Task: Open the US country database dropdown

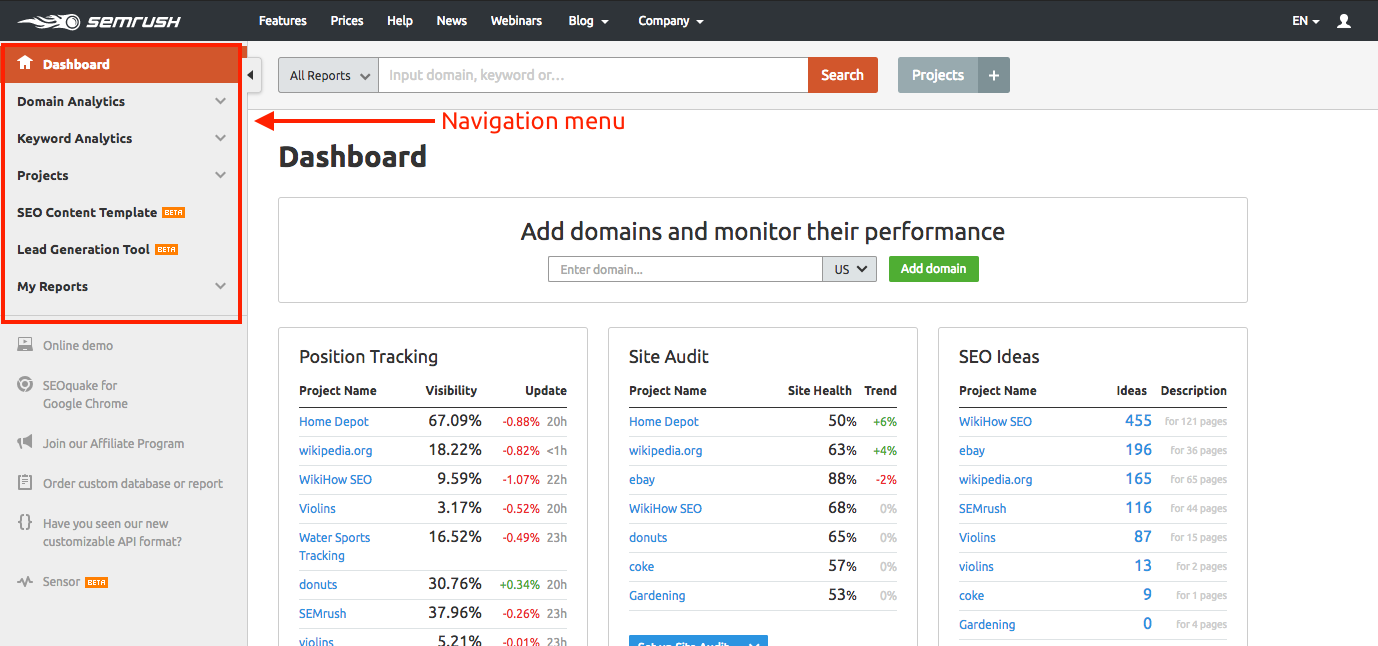Action: (x=849, y=269)
